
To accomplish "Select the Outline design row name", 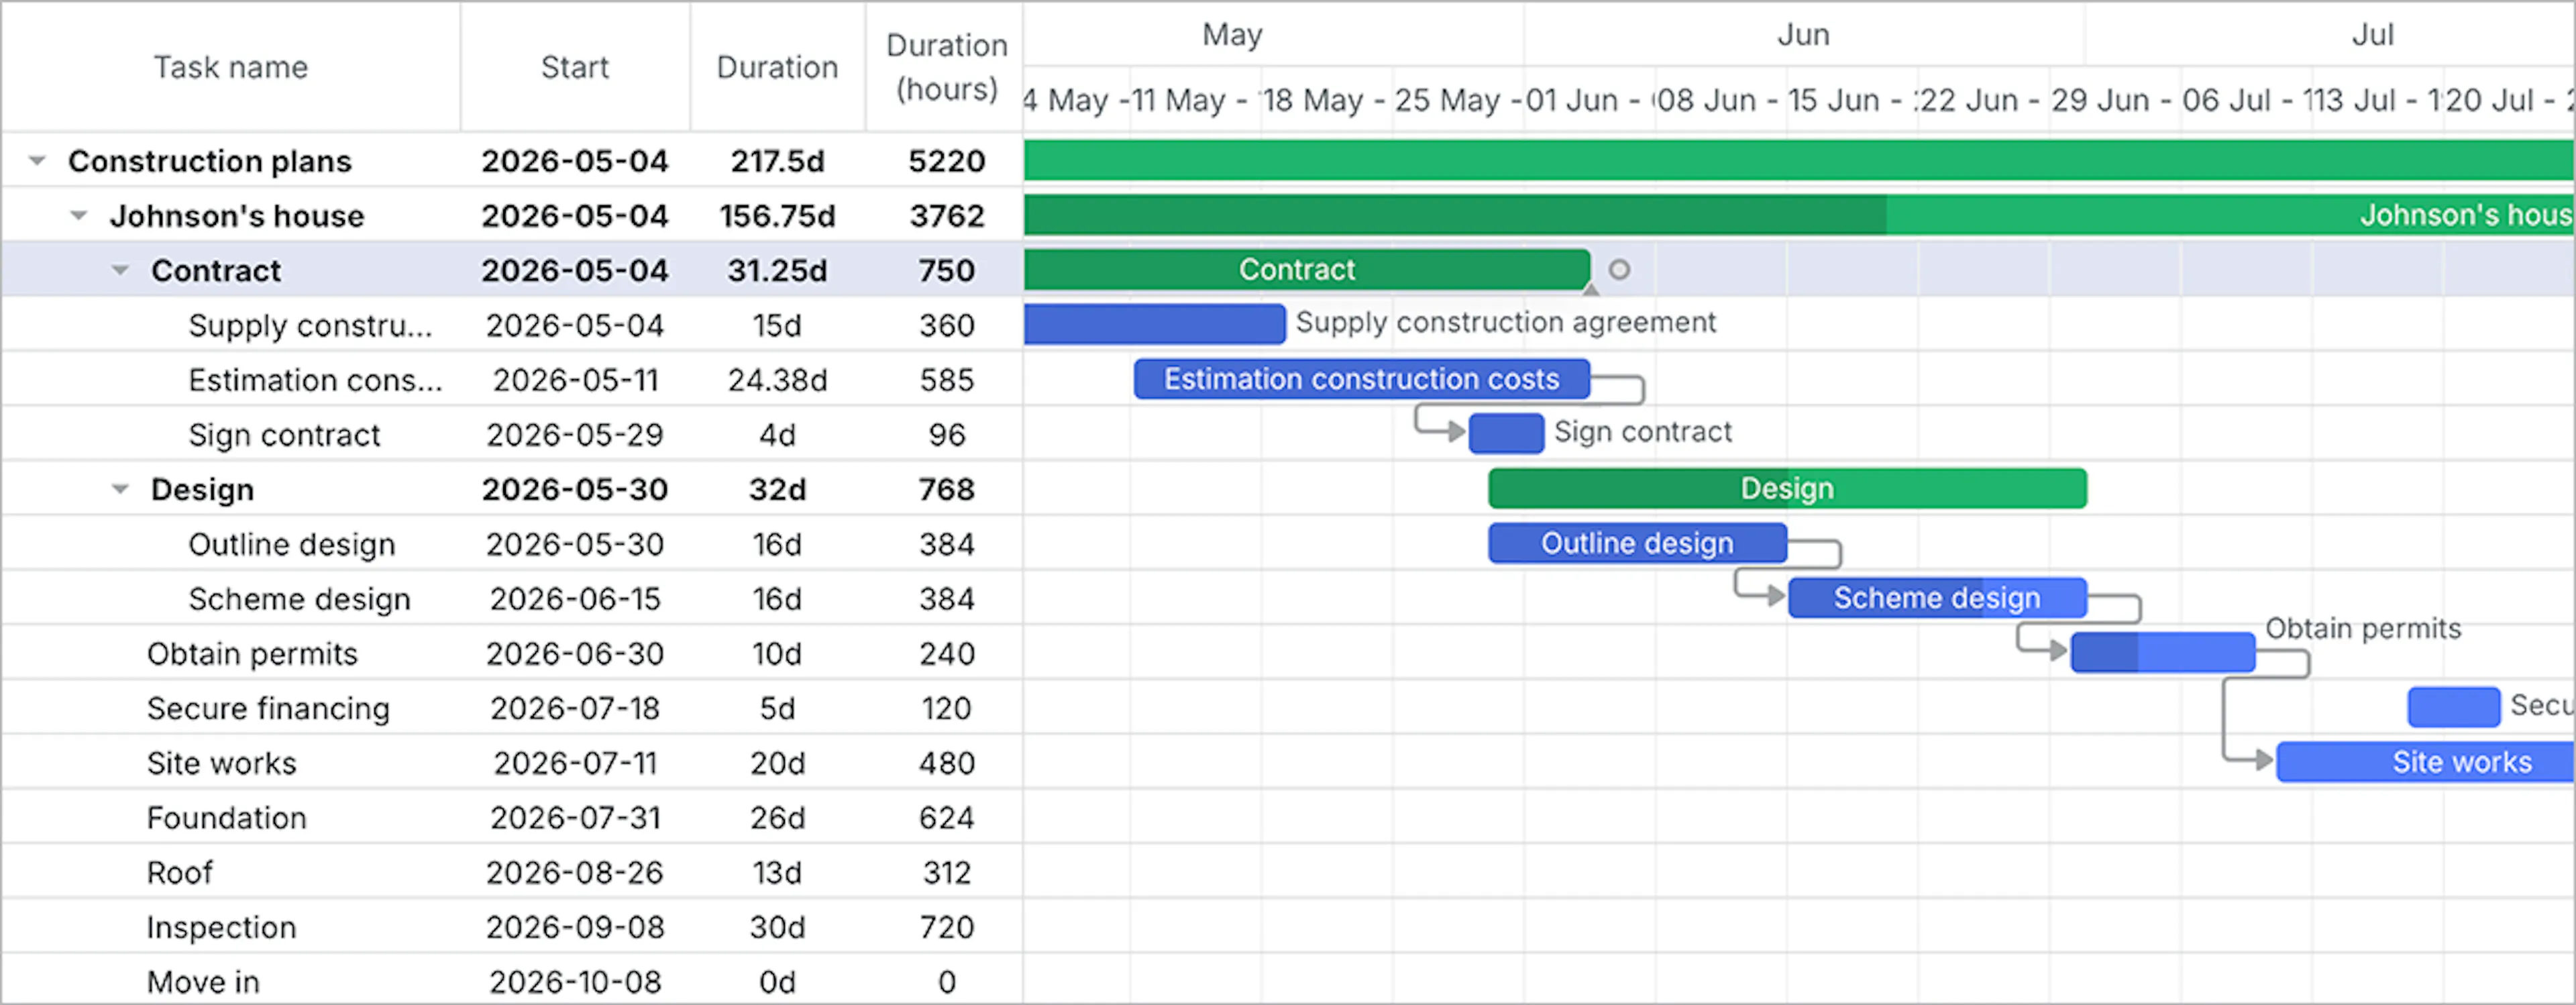I will click(x=291, y=544).
